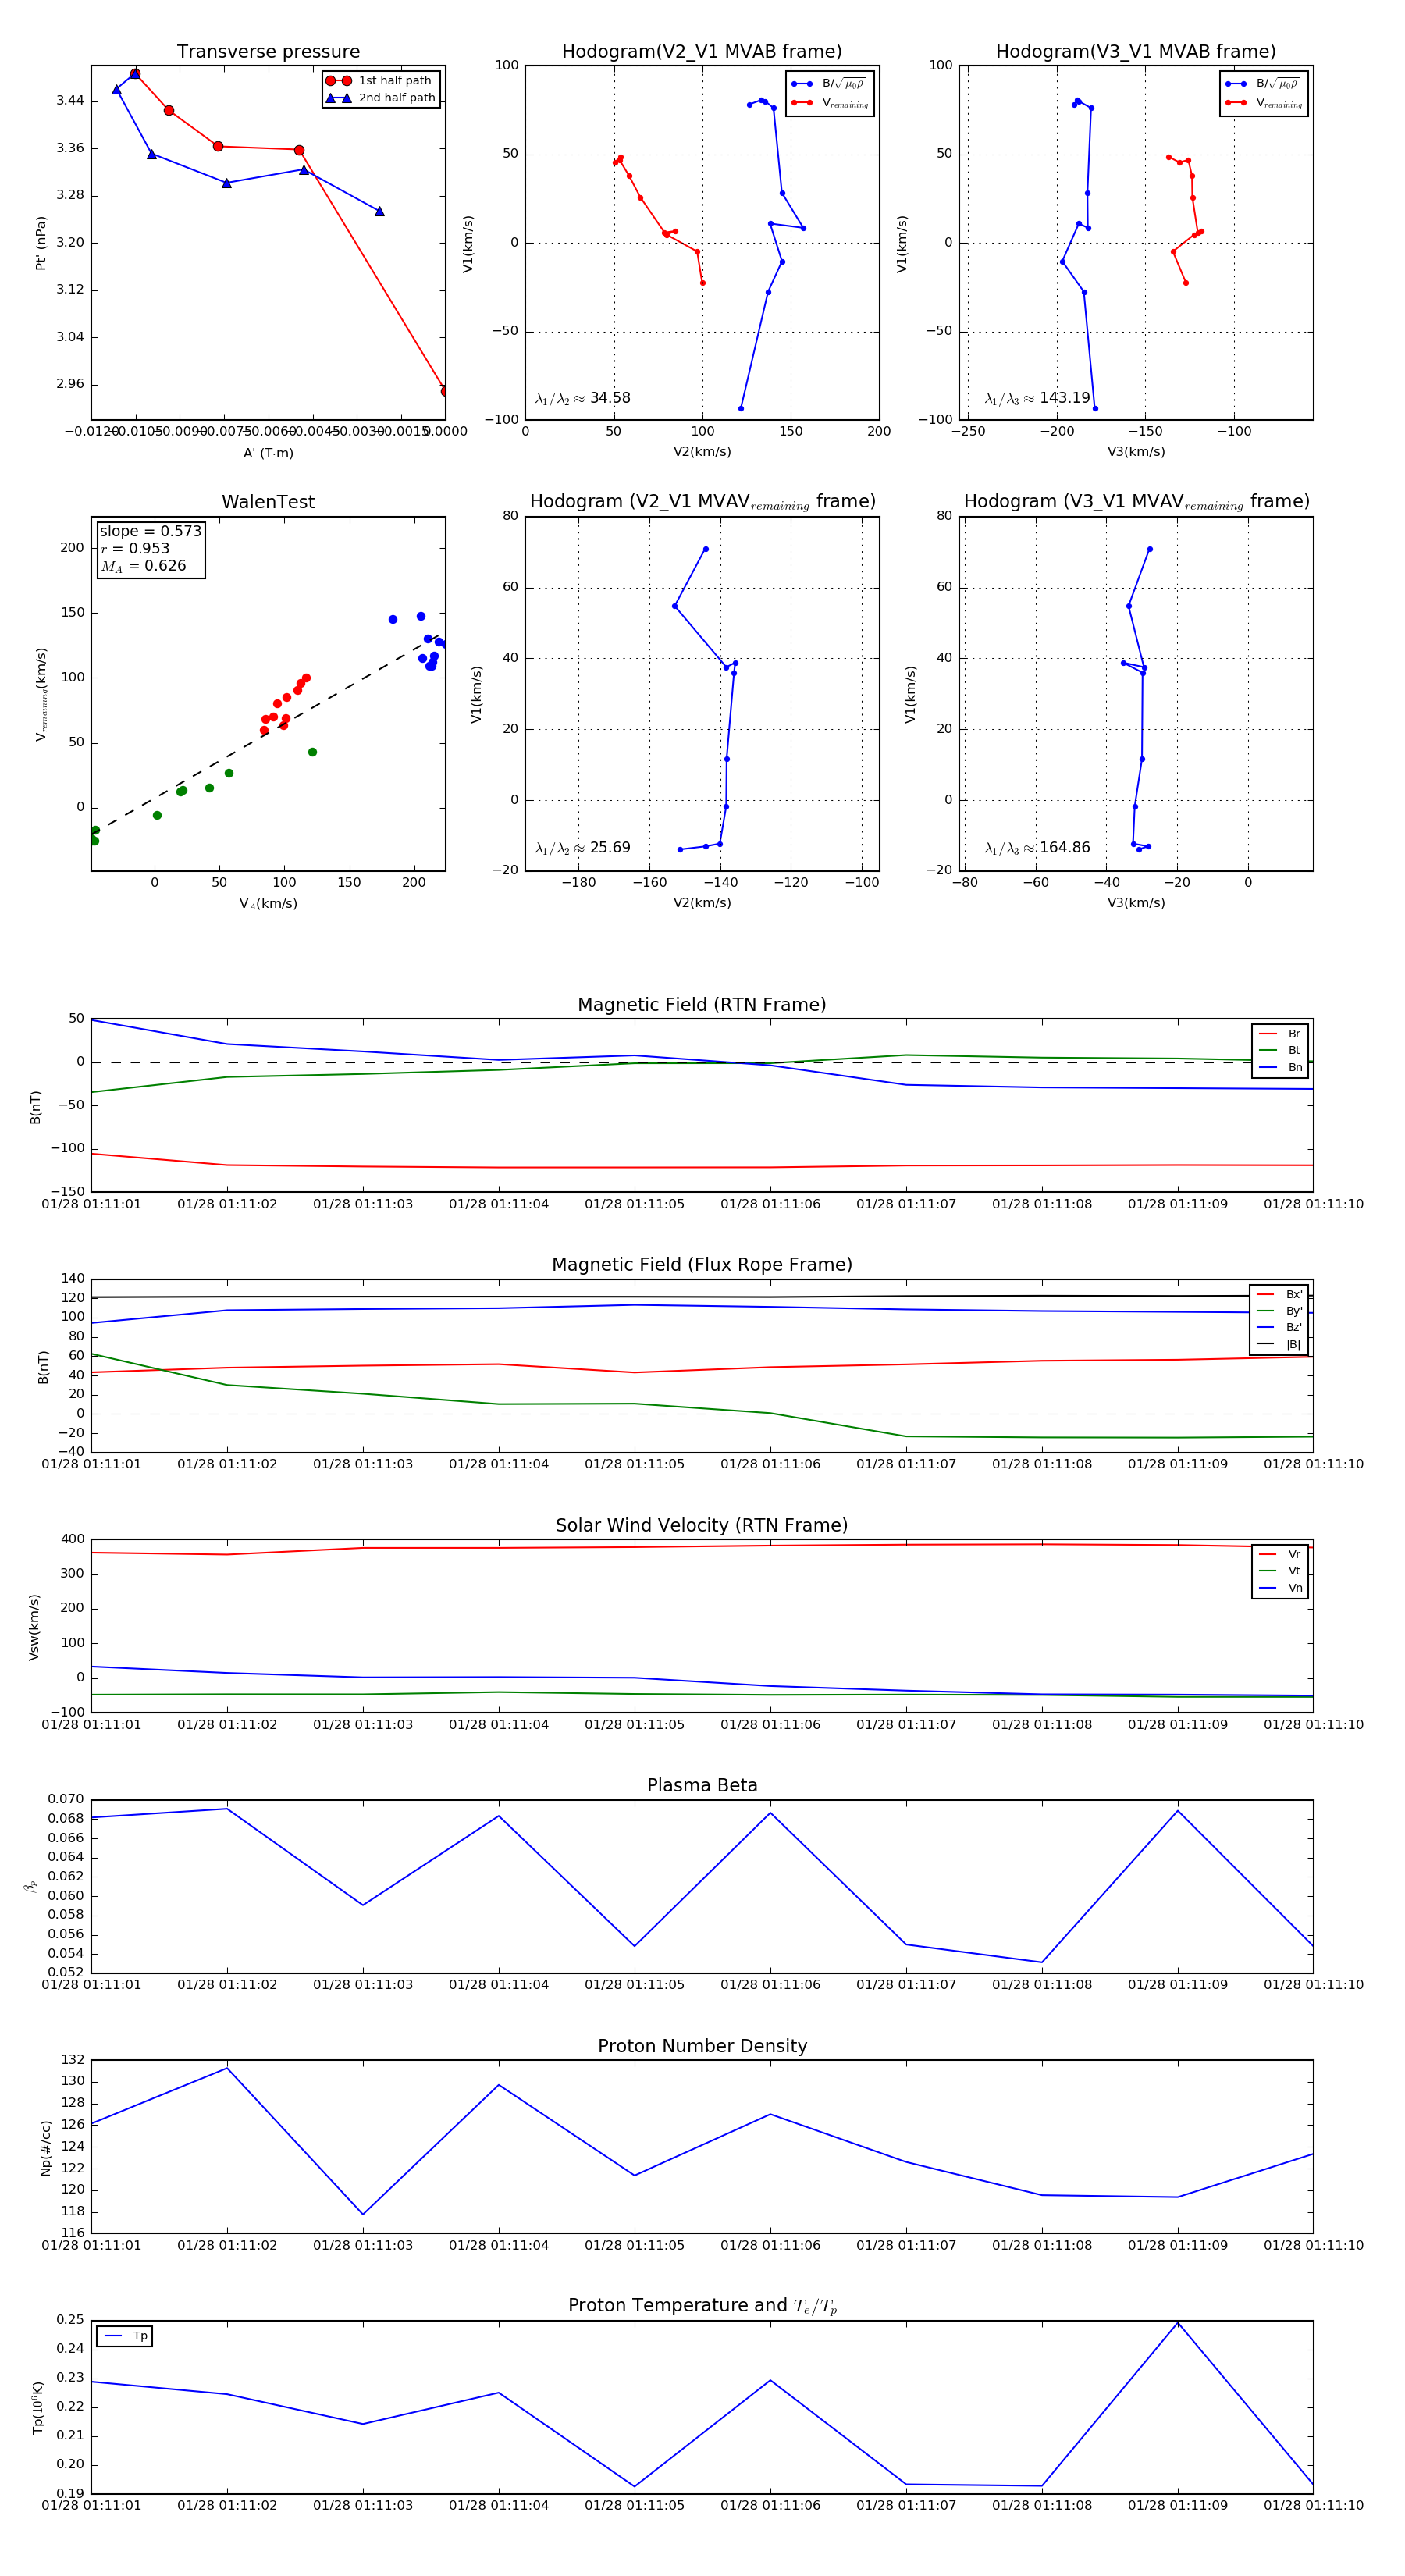This screenshot has width=1405, height=2576.
Task: Click the "Vn" legend label
Action: (x=1295, y=1588)
